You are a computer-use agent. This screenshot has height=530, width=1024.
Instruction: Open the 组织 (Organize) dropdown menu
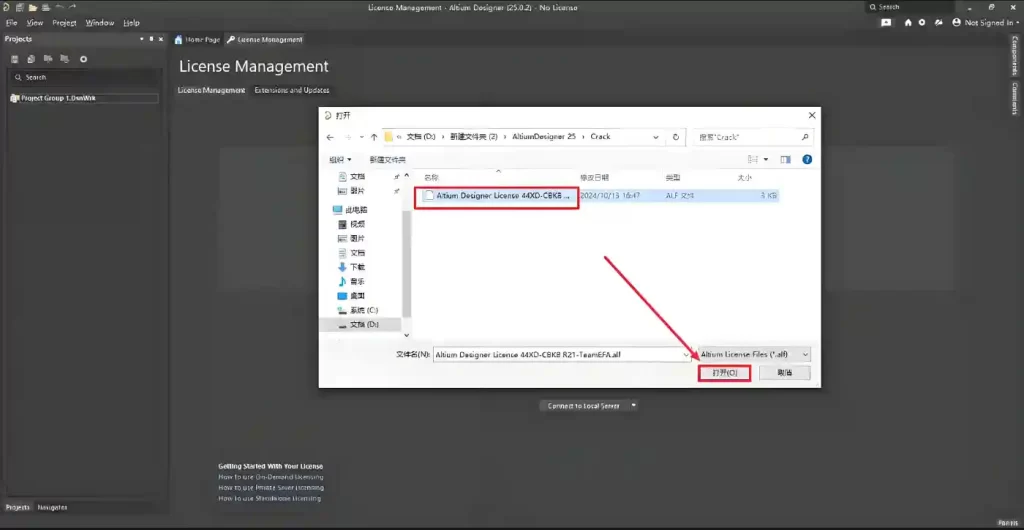[x=340, y=159]
